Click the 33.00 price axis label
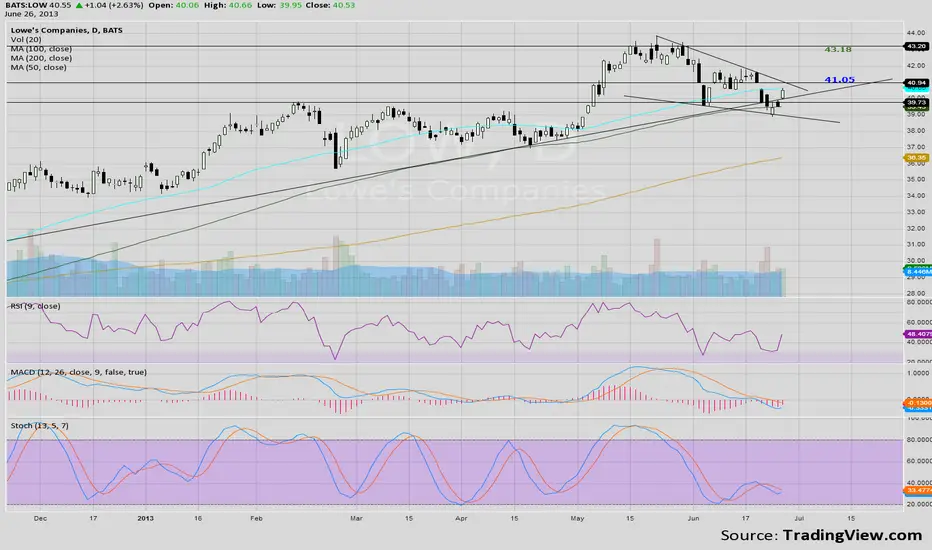This screenshot has height=550, width=932. coord(915,212)
